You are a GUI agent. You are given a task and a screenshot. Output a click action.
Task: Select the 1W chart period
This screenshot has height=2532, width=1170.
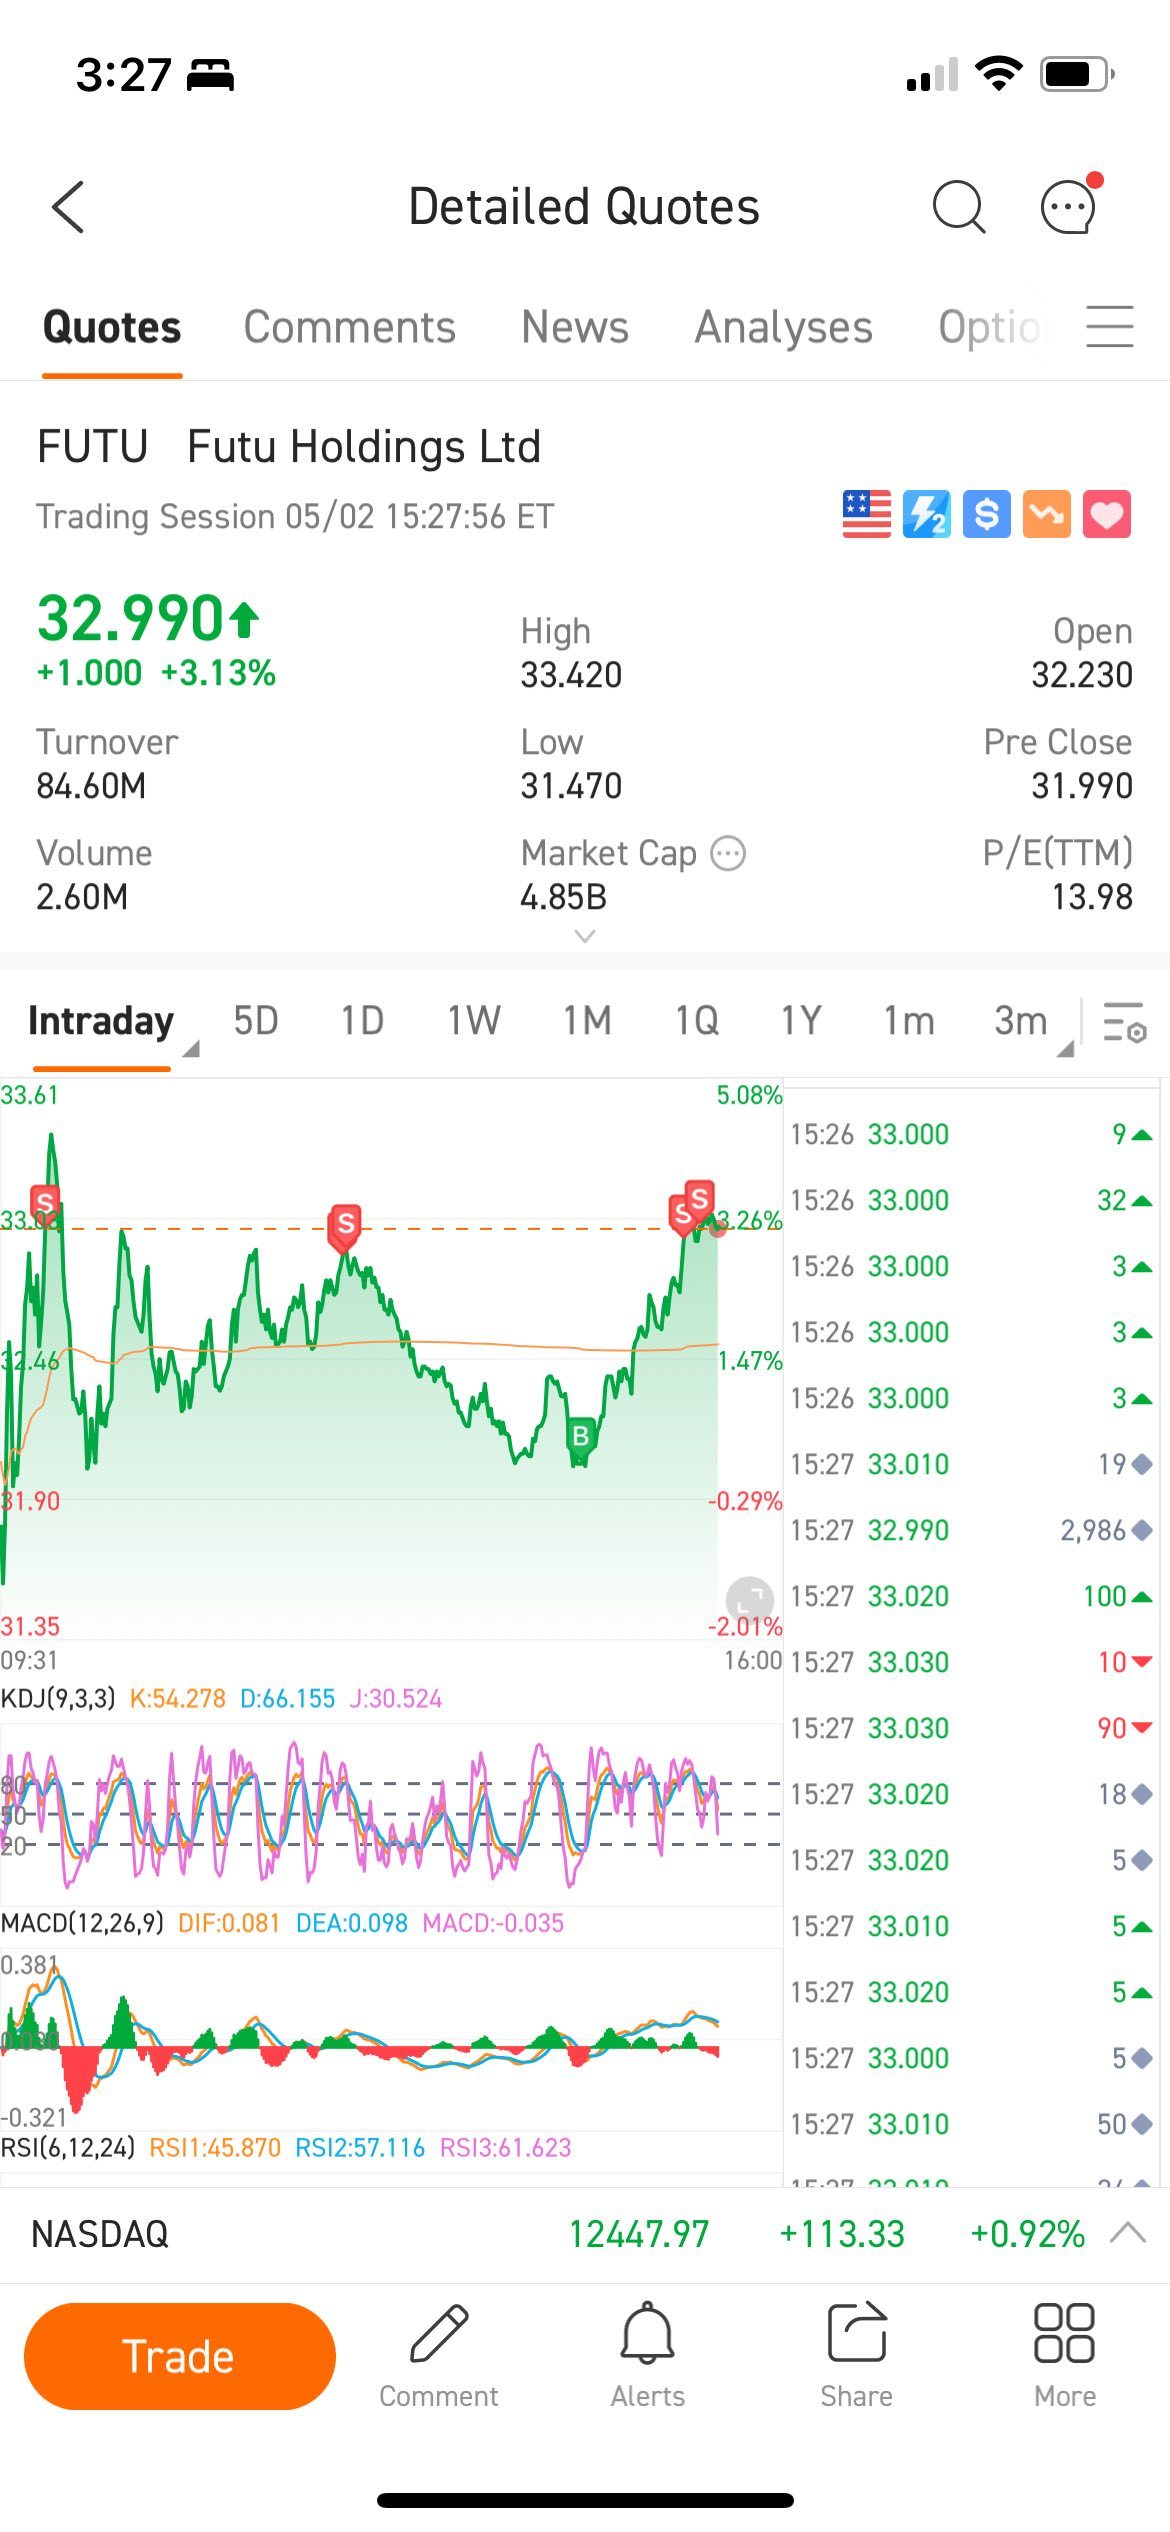coord(474,1021)
